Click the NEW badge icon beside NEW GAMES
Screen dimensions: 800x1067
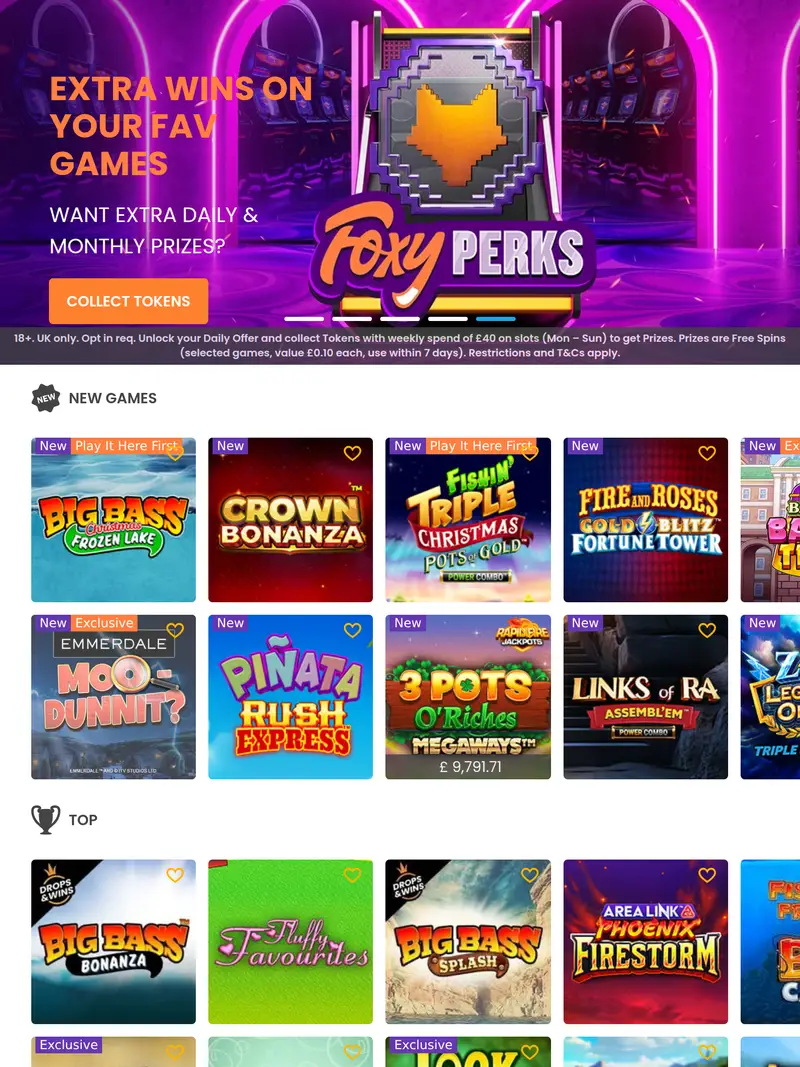click(45, 397)
